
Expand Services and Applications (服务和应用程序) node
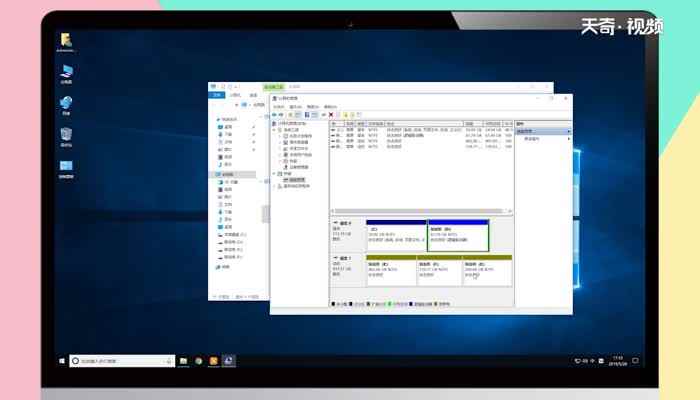point(280,186)
